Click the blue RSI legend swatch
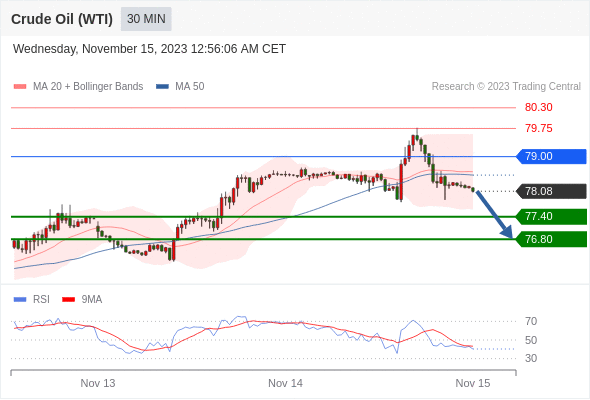Viewport: 590px width, 400px height. click(x=20, y=300)
